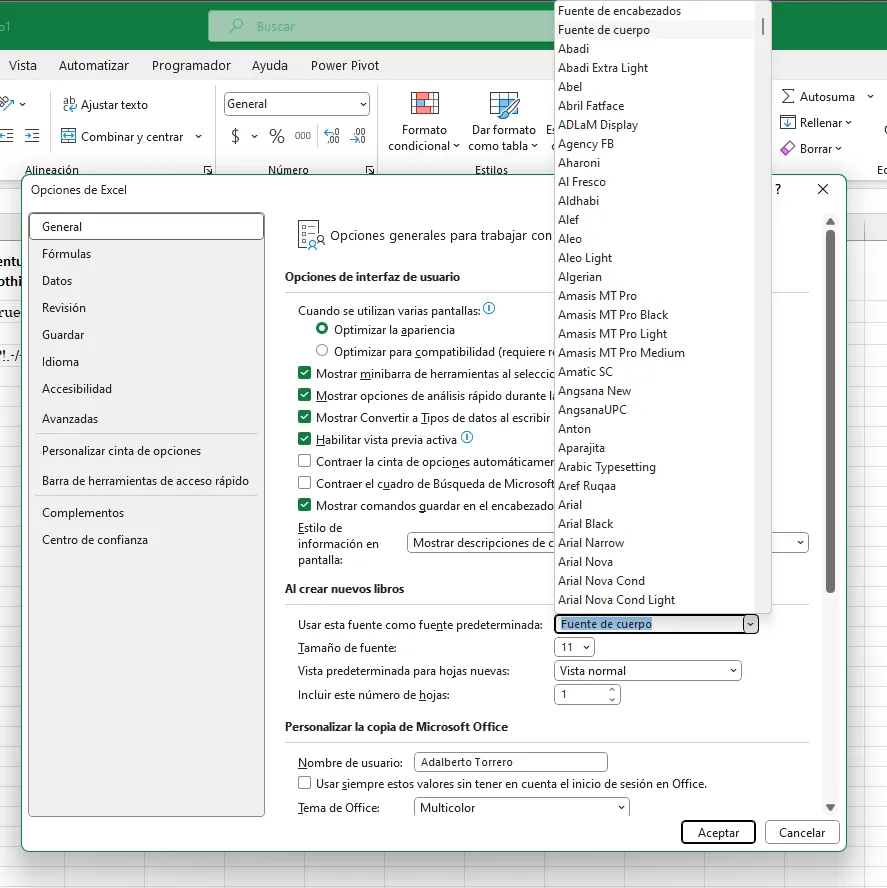
Task: Increase Incluir este número de hojas
Action: [612, 689]
